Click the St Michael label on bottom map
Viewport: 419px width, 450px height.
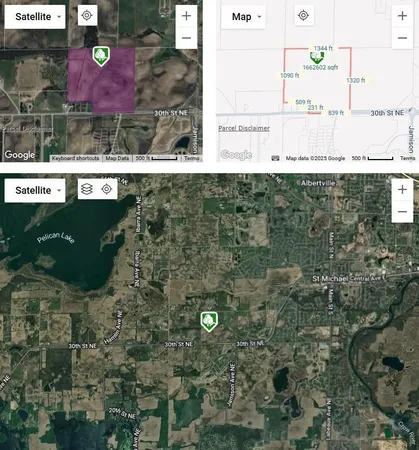pos(330,278)
